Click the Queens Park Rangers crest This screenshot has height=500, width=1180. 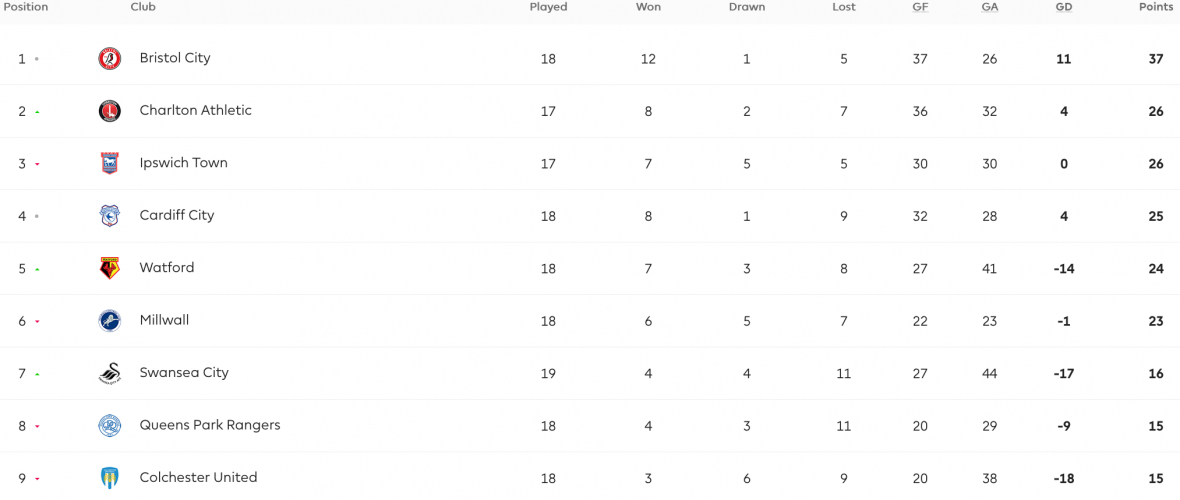110,425
